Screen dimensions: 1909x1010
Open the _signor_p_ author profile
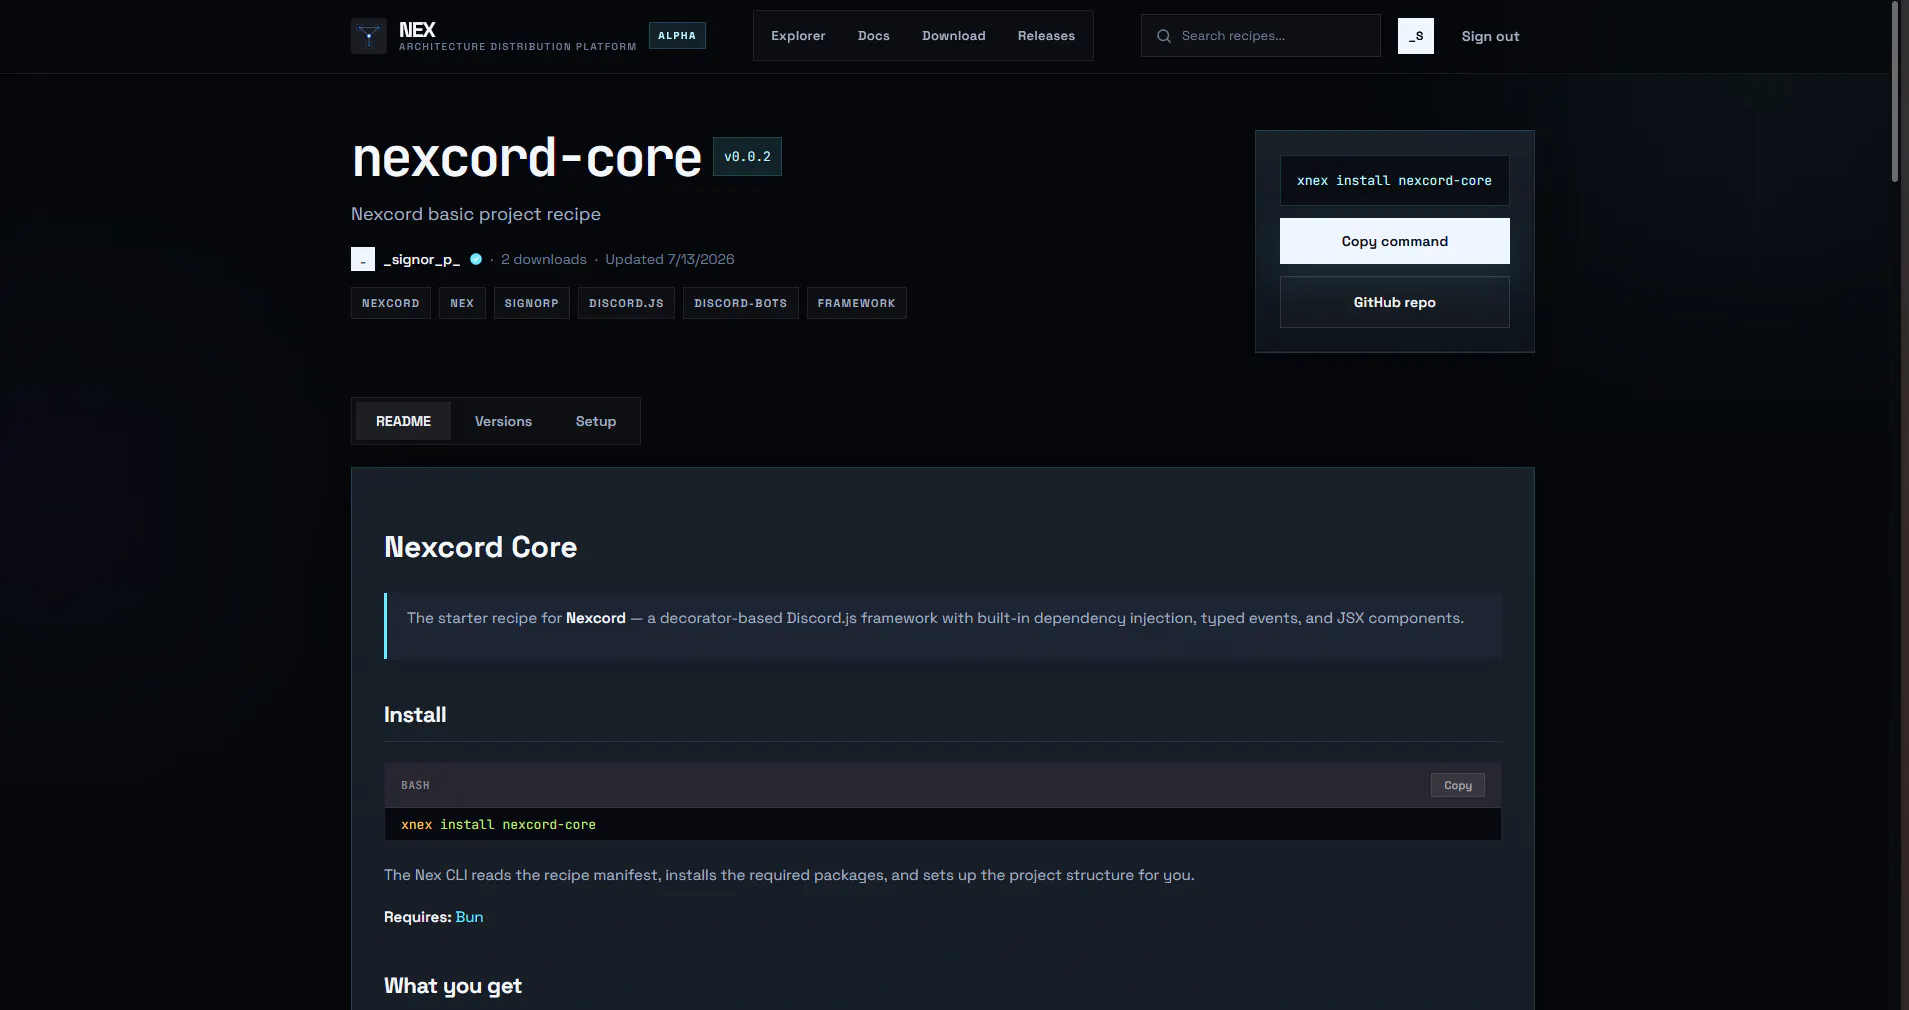[422, 259]
